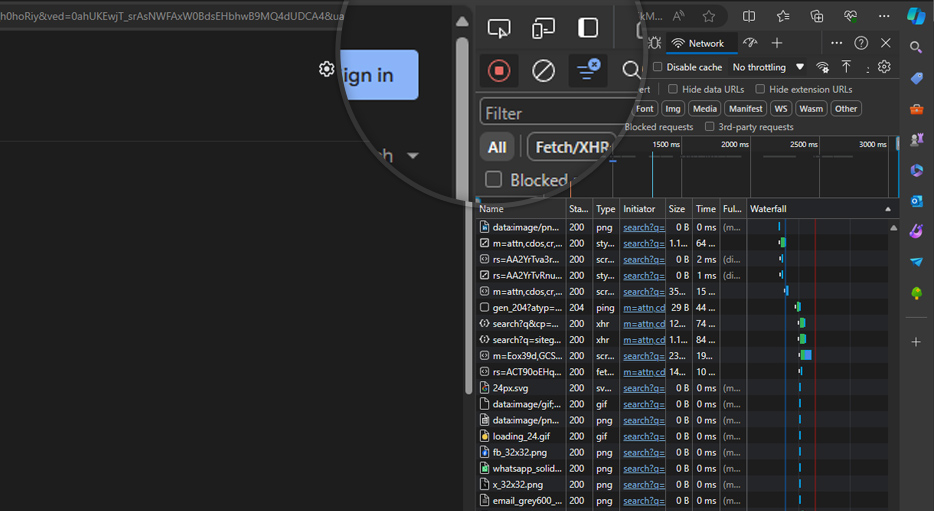Toggle device emulation mode
The height and width of the screenshot is (511, 934).
(x=543, y=28)
